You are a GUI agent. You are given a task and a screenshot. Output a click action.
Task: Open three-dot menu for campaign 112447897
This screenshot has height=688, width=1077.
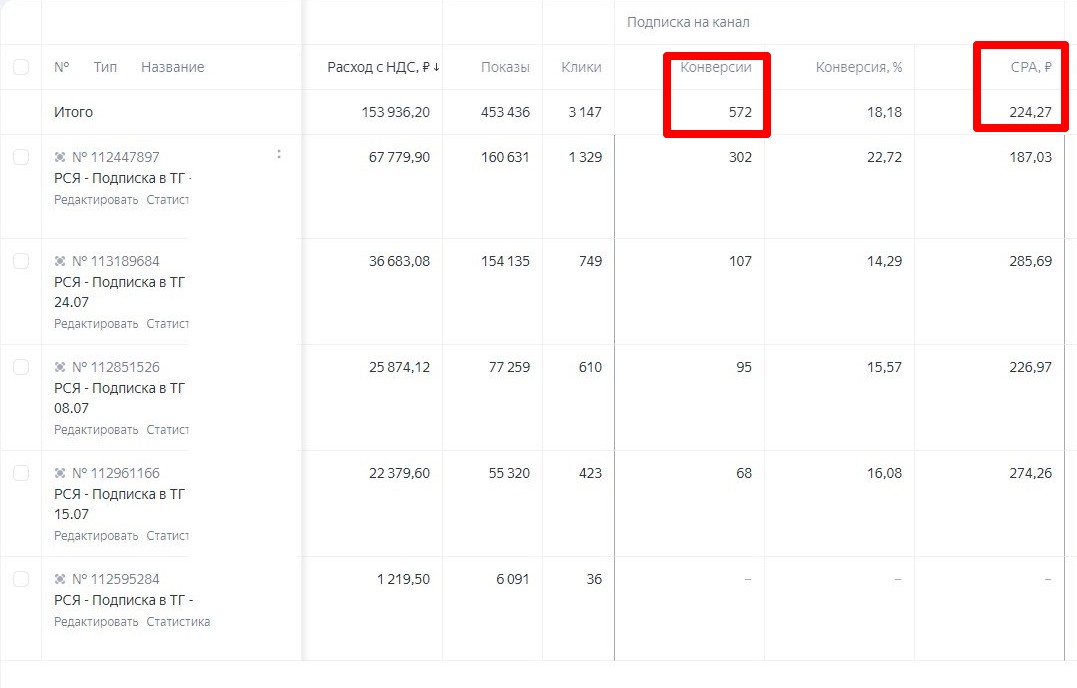[x=279, y=155]
